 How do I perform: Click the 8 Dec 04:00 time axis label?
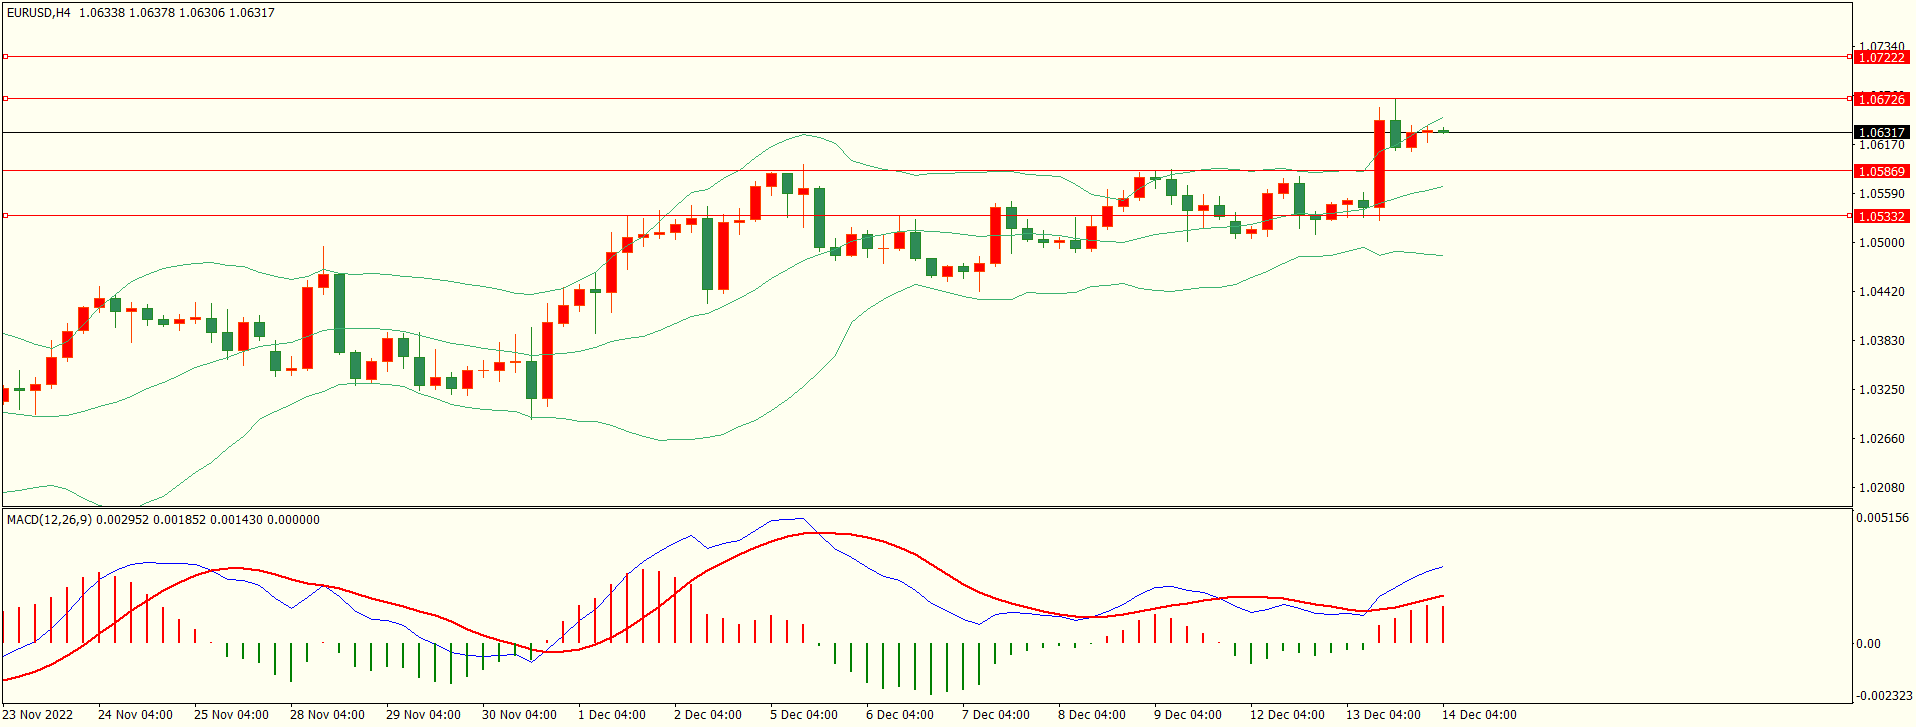click(1092, 715)
